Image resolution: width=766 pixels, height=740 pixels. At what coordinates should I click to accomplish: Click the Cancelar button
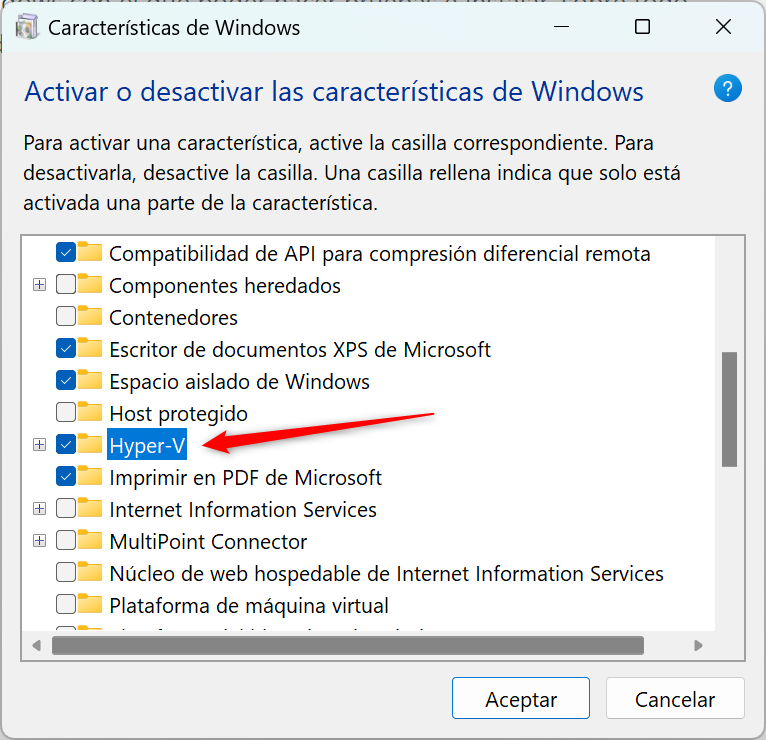pyautogui.click(x=675, y=698)
